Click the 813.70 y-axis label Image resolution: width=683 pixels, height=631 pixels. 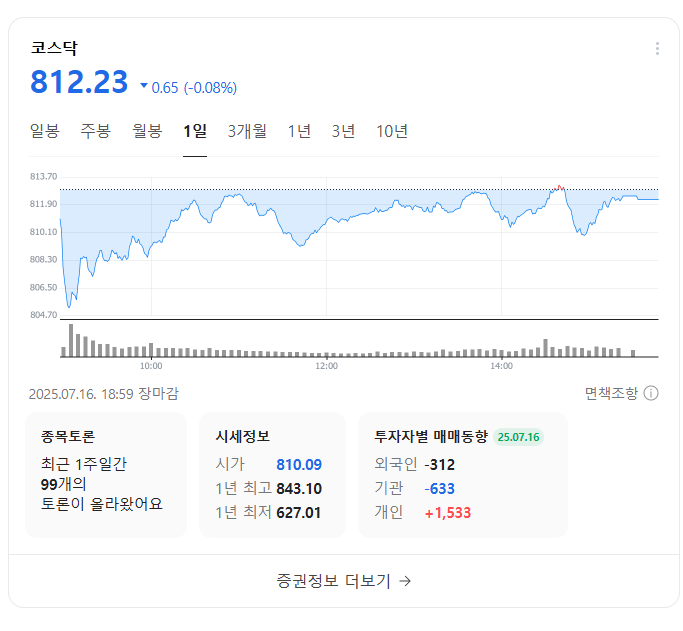pyautogui.click(x=43, y=176)
